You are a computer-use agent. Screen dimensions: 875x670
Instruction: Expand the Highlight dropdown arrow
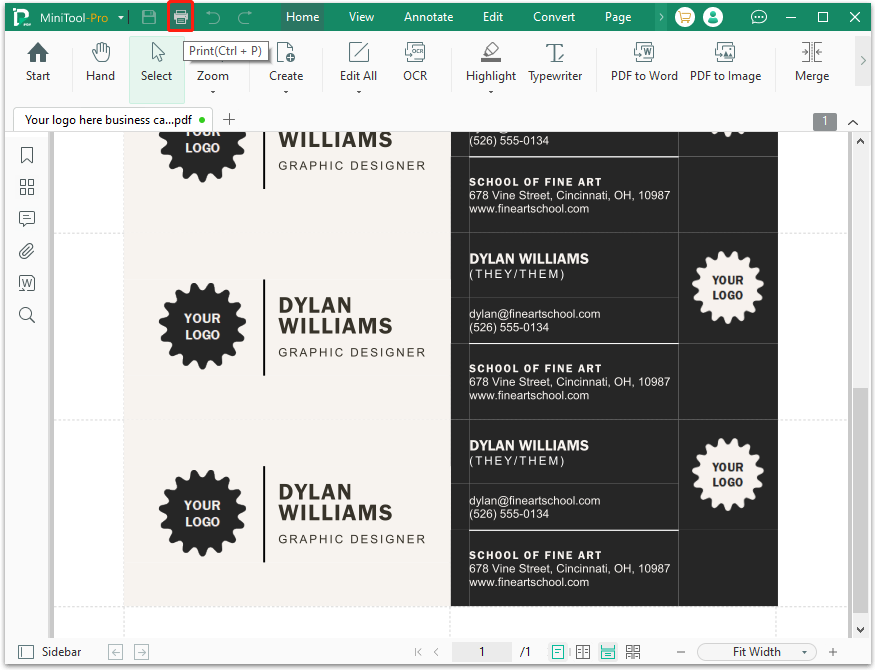click(x=491, y=91)
